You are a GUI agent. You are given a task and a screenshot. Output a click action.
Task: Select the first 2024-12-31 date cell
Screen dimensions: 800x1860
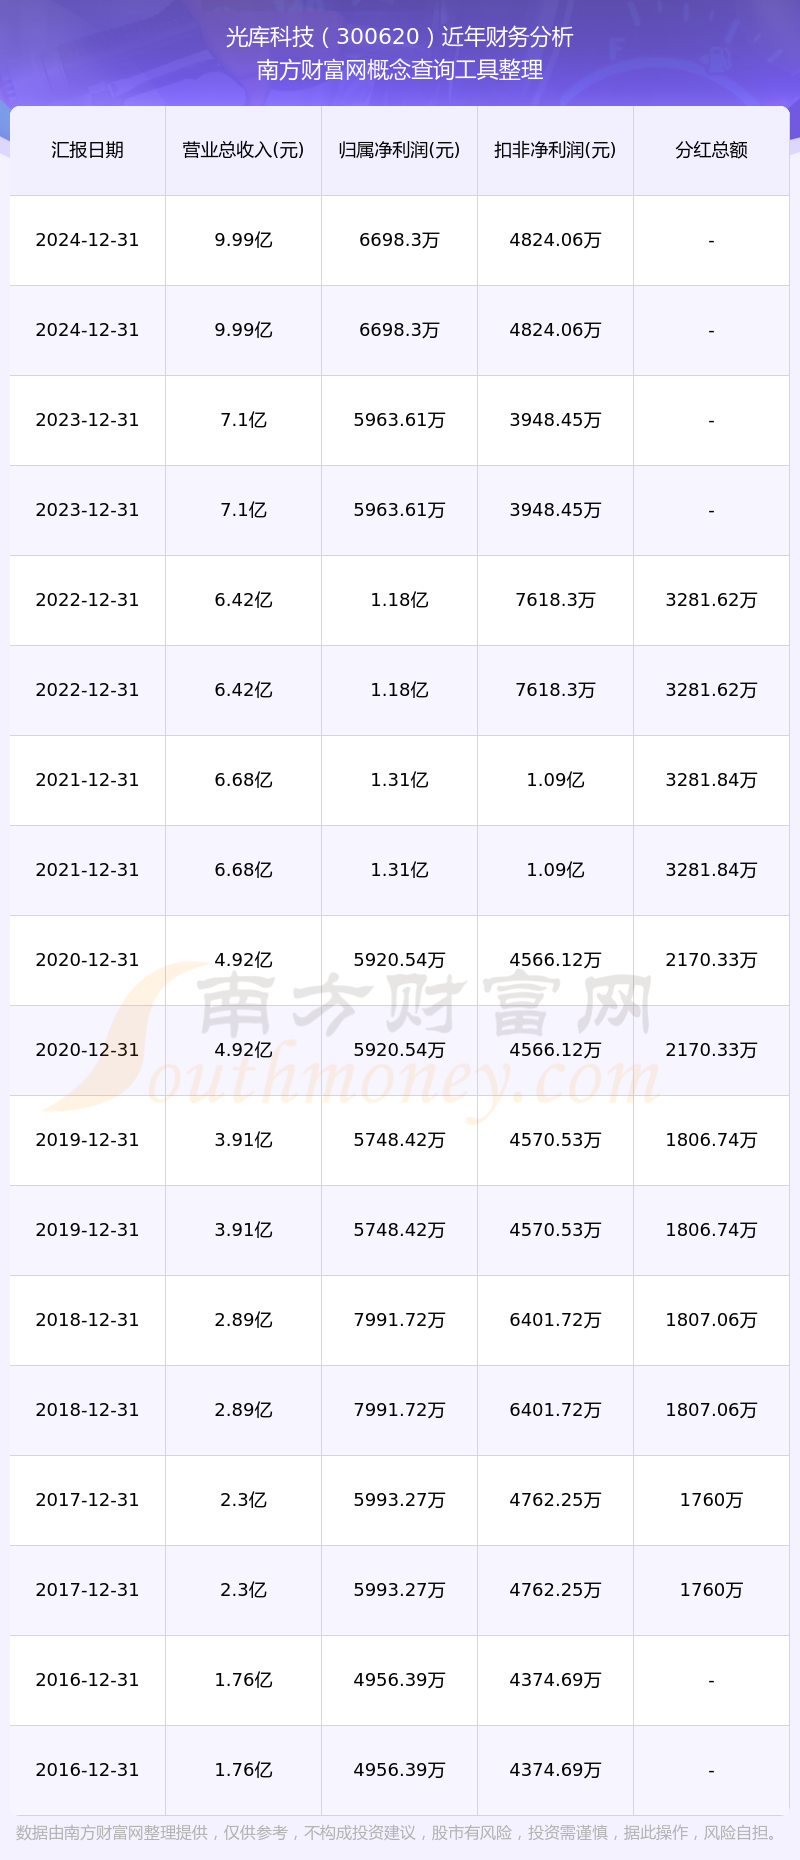pyautogui.click(x=87, y=240)
